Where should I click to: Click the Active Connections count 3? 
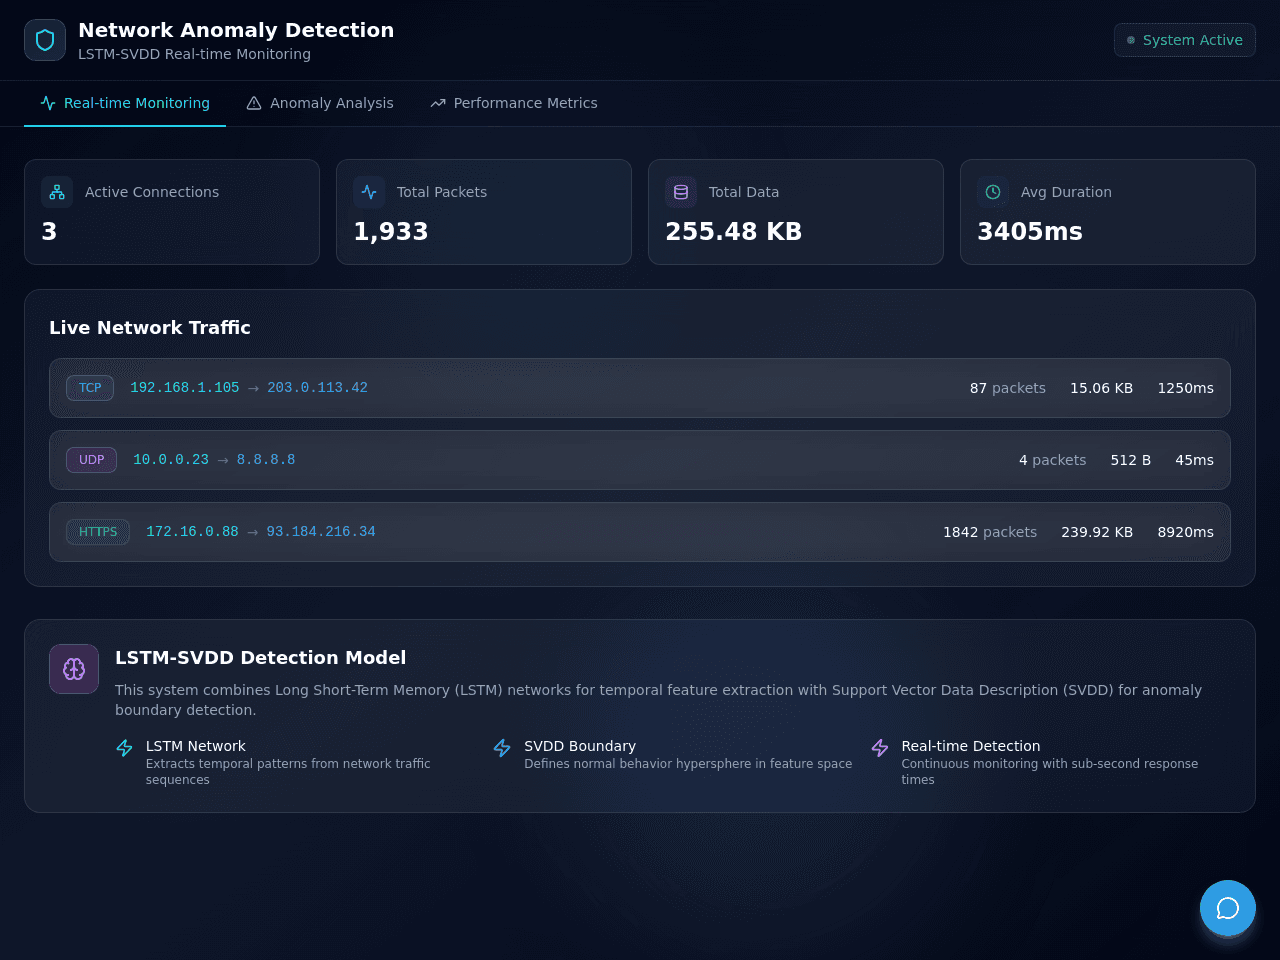[x=49, y=232]
